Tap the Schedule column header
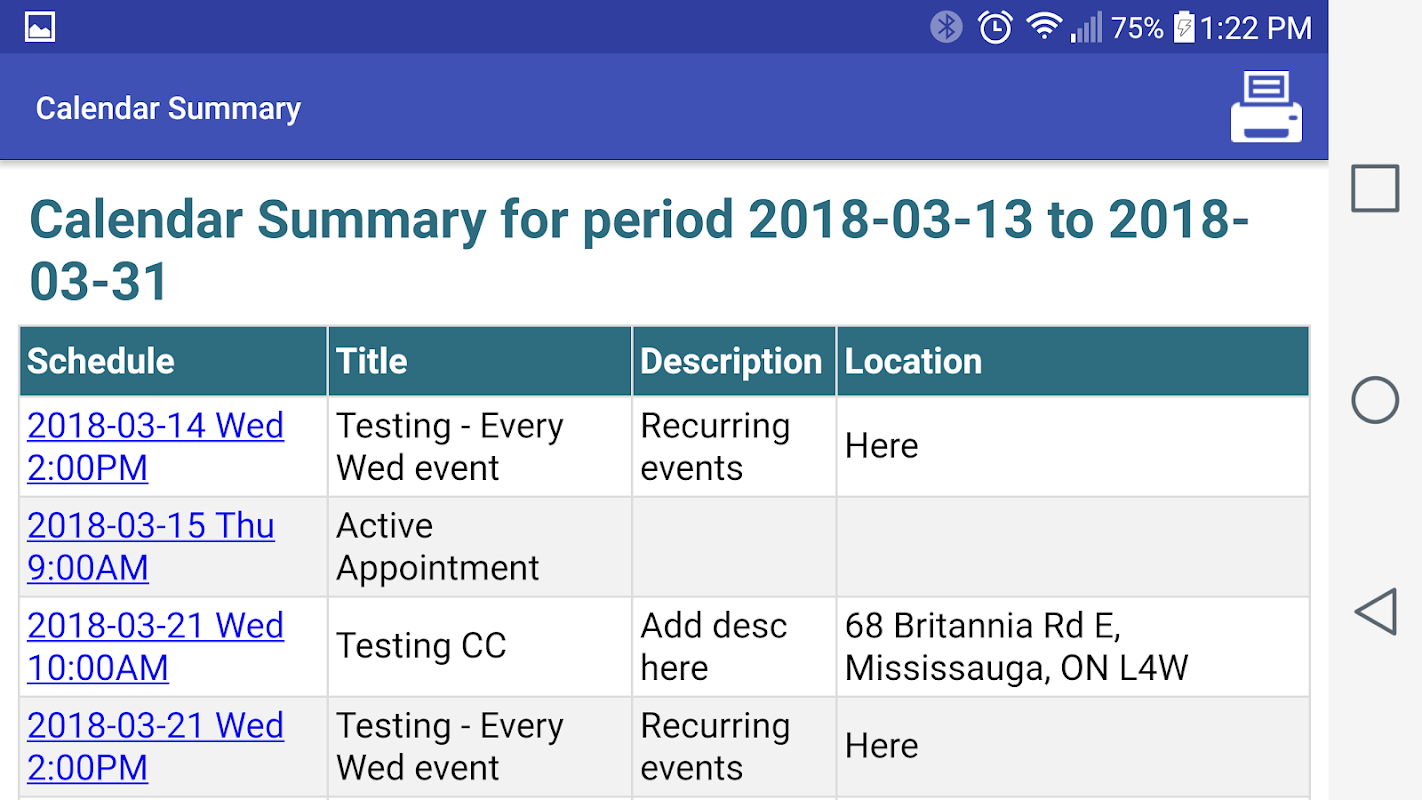The width and height of the screenshot is (1422, 800). (x=101, y=361)
